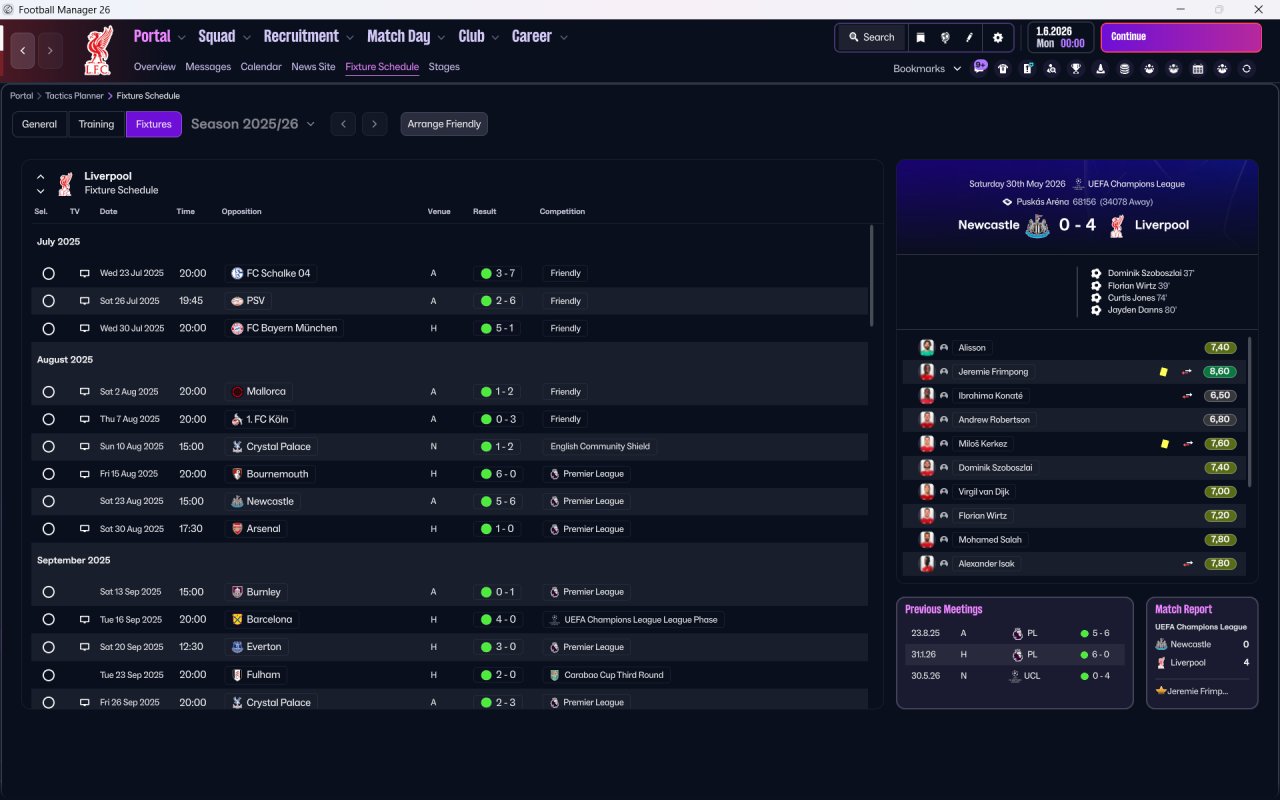Go to the previous season arrow
This screenshot has height=800, width=1280.
click(343, 124)
